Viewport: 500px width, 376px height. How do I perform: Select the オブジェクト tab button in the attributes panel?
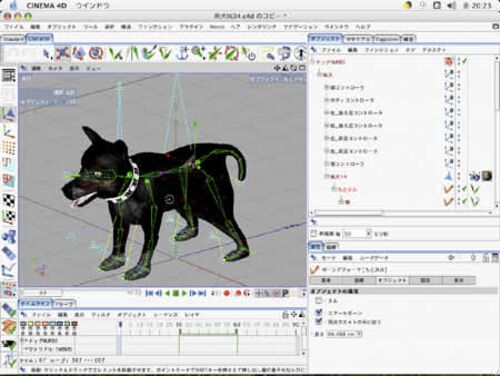click(x=392, y=280)
